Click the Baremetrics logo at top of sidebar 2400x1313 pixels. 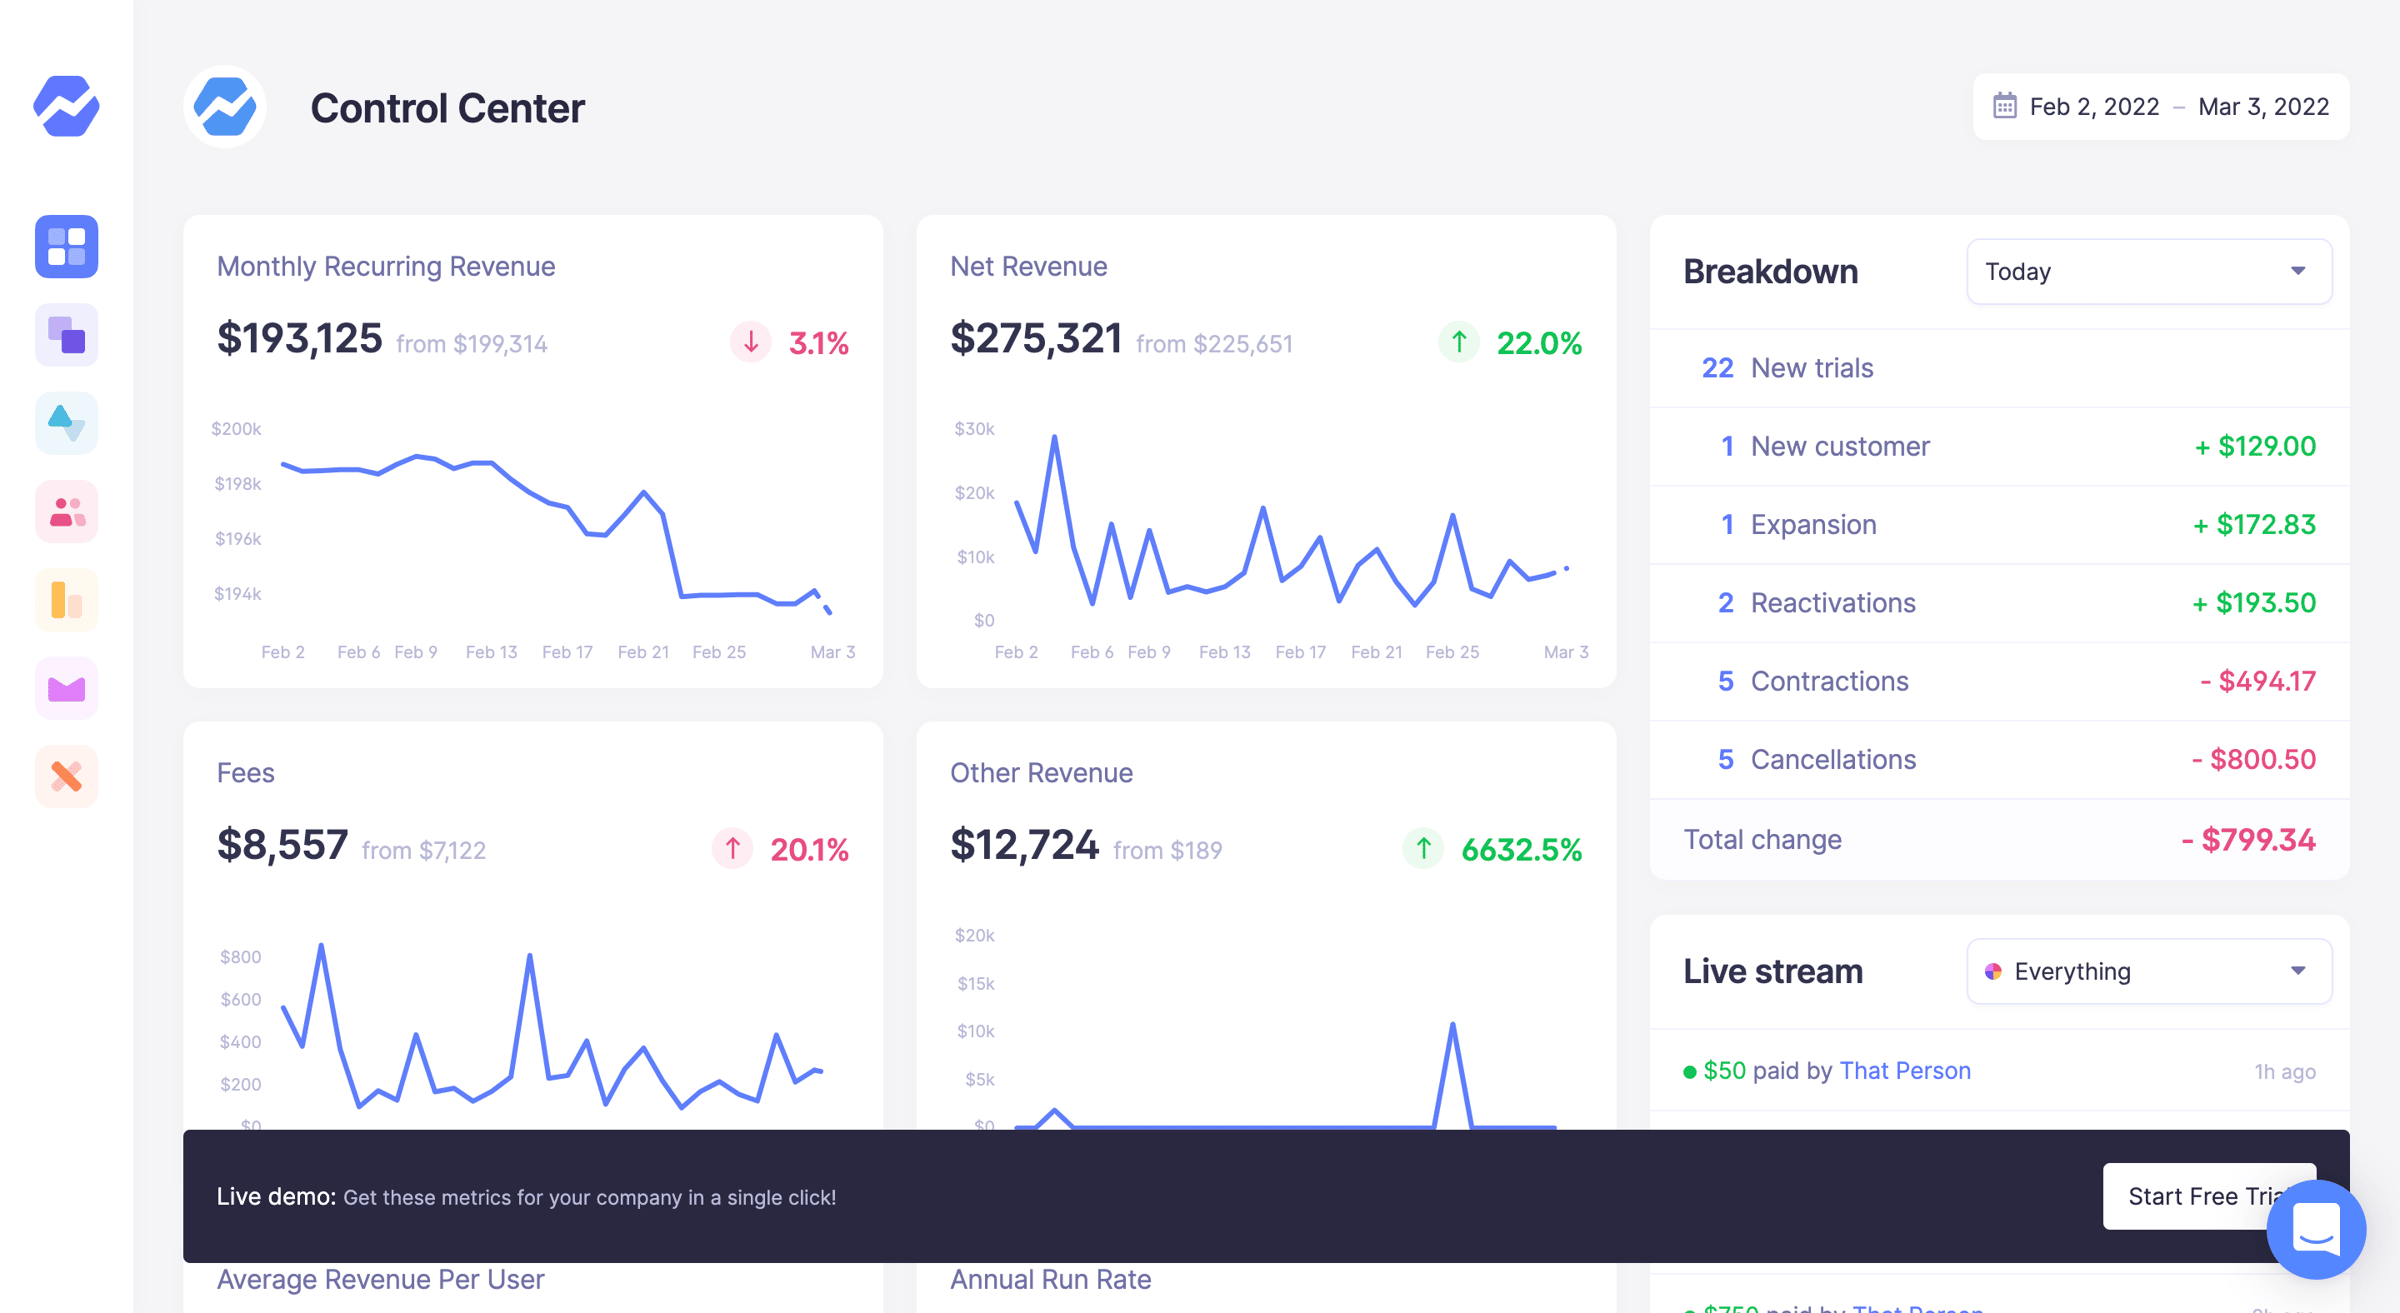coord(66,106)
